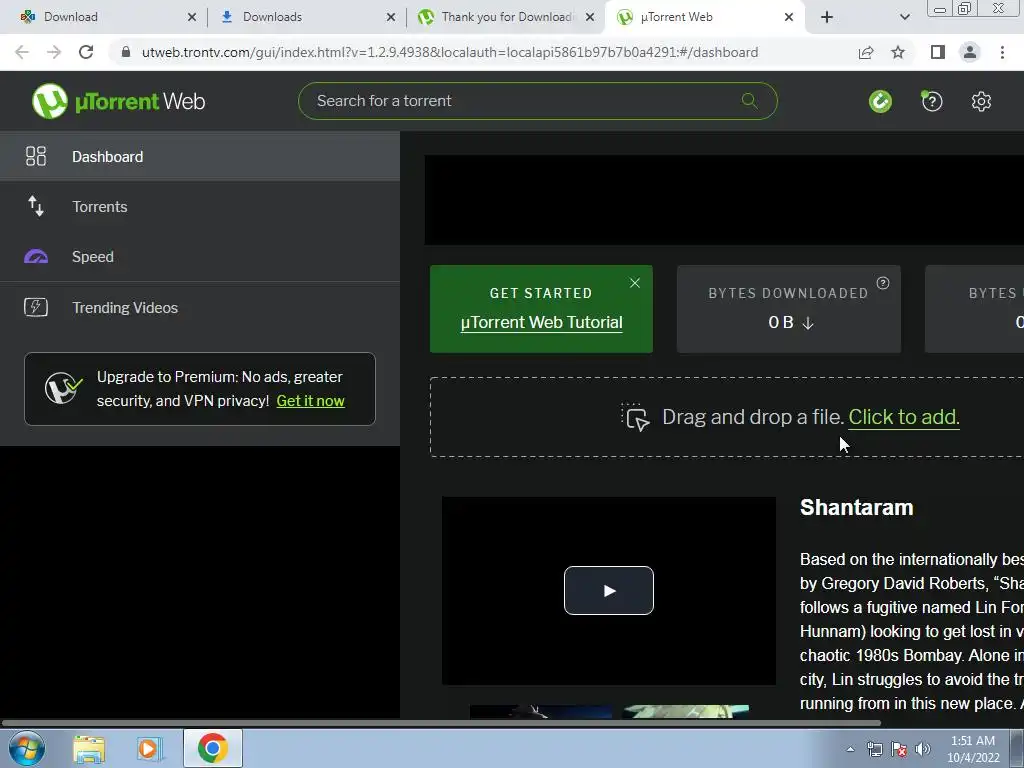This screenshot has height=768, width=1024.
Task: Open the green upgrade badge icon in header
Action: (880, 101)
